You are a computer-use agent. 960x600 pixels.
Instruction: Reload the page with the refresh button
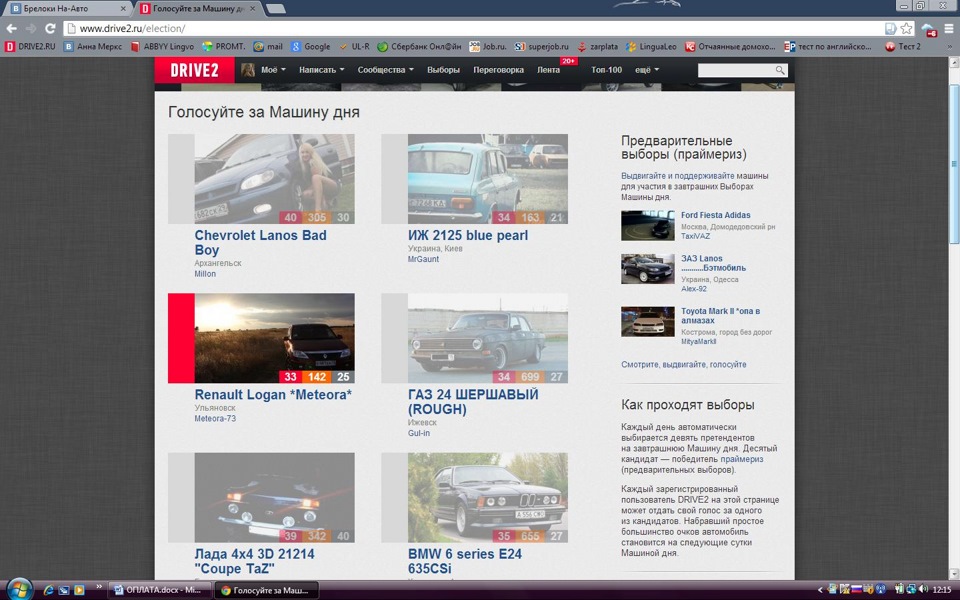[50, 28]
